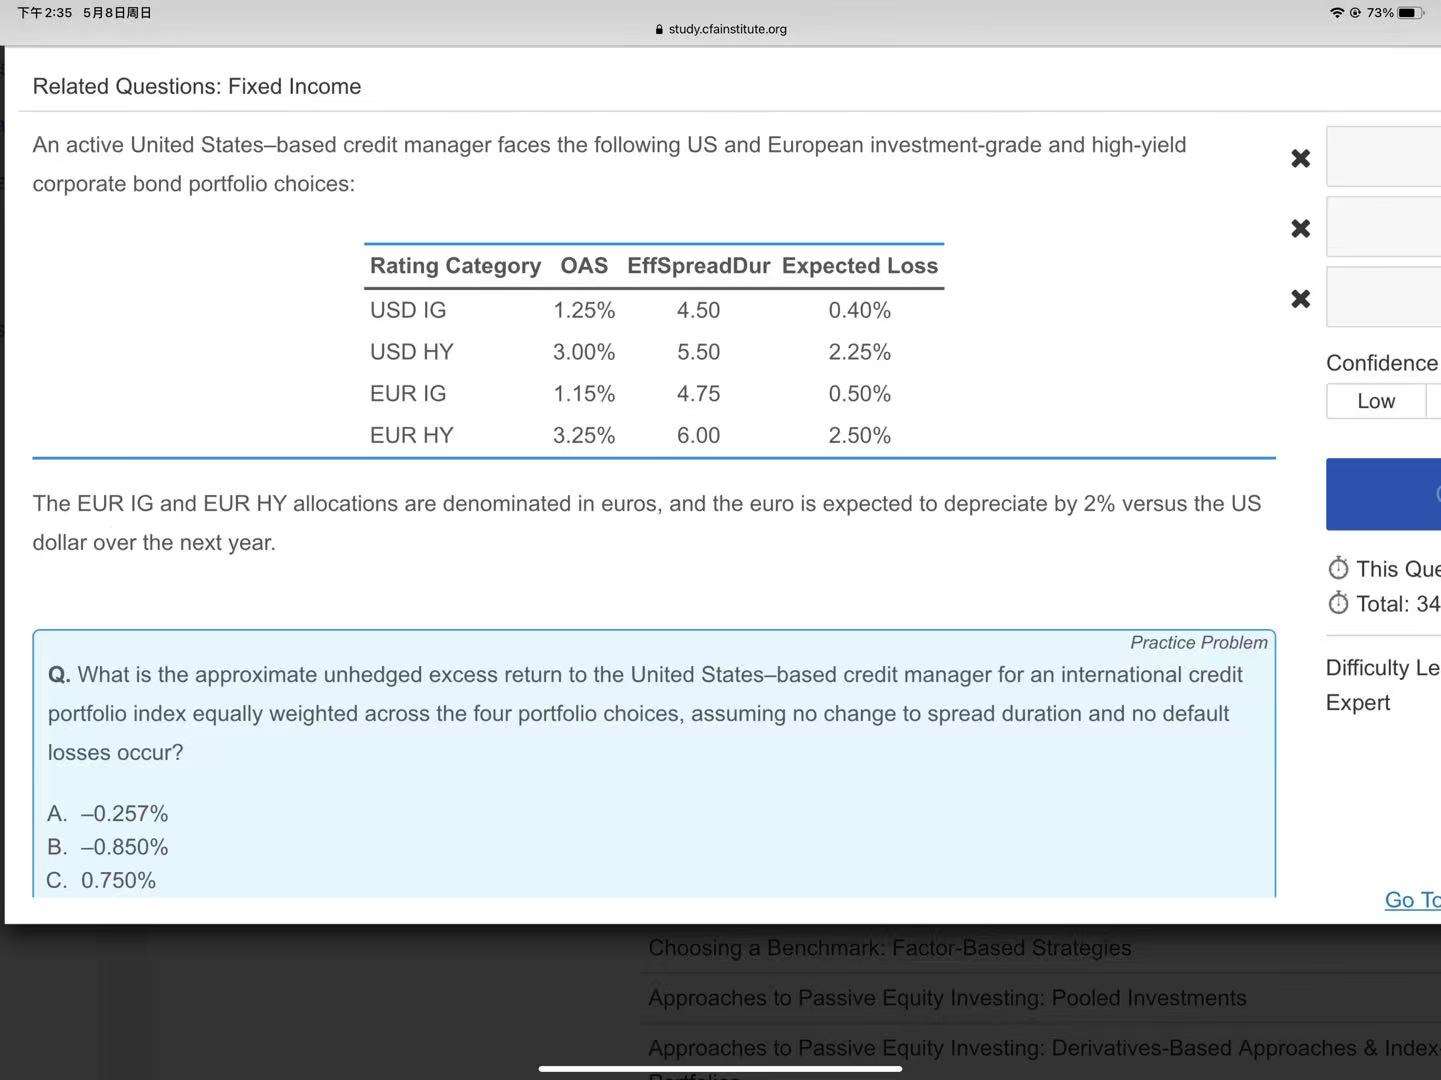Click the first X cross icon
The height and width of the screenshot is (1080, 1441).
(x=1300, y=158)
